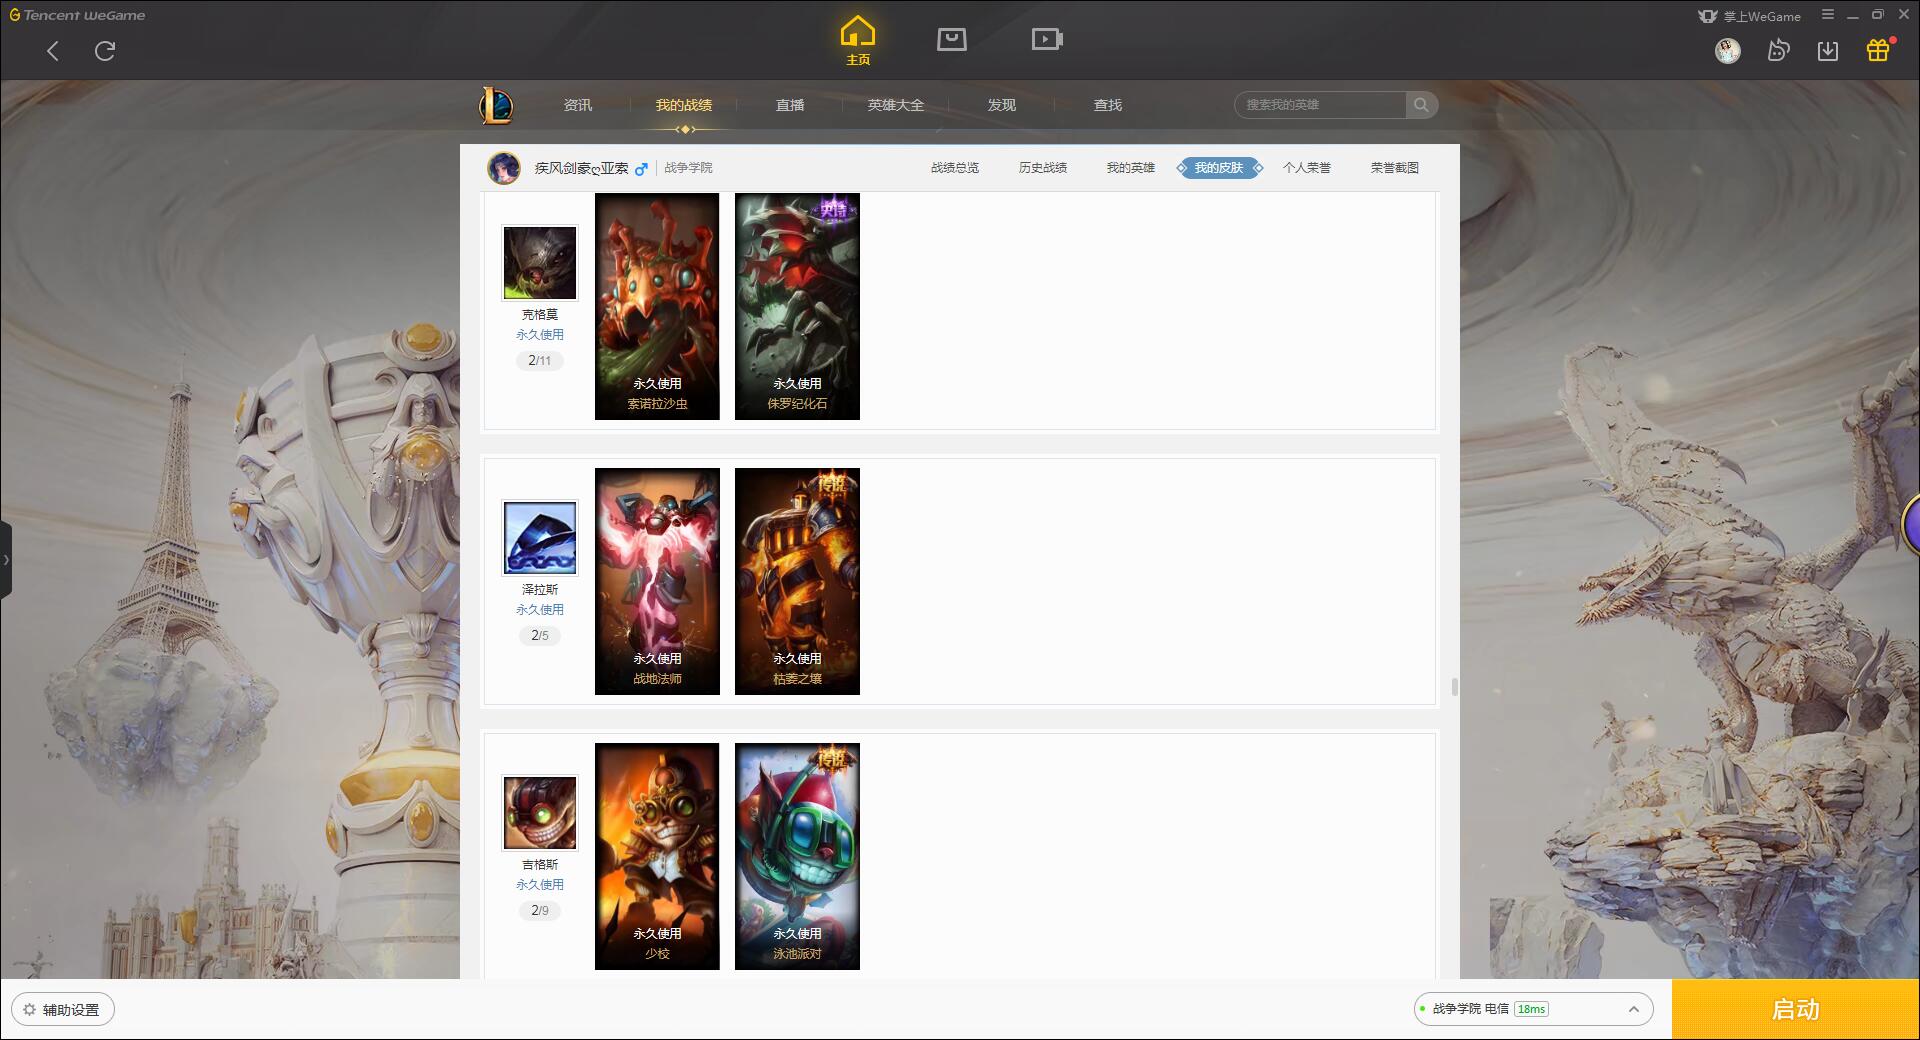Screen dimensions: 1920x1040
Task: Open 掌上WeGame mobile link
Action: click(x=1749, y=16)
